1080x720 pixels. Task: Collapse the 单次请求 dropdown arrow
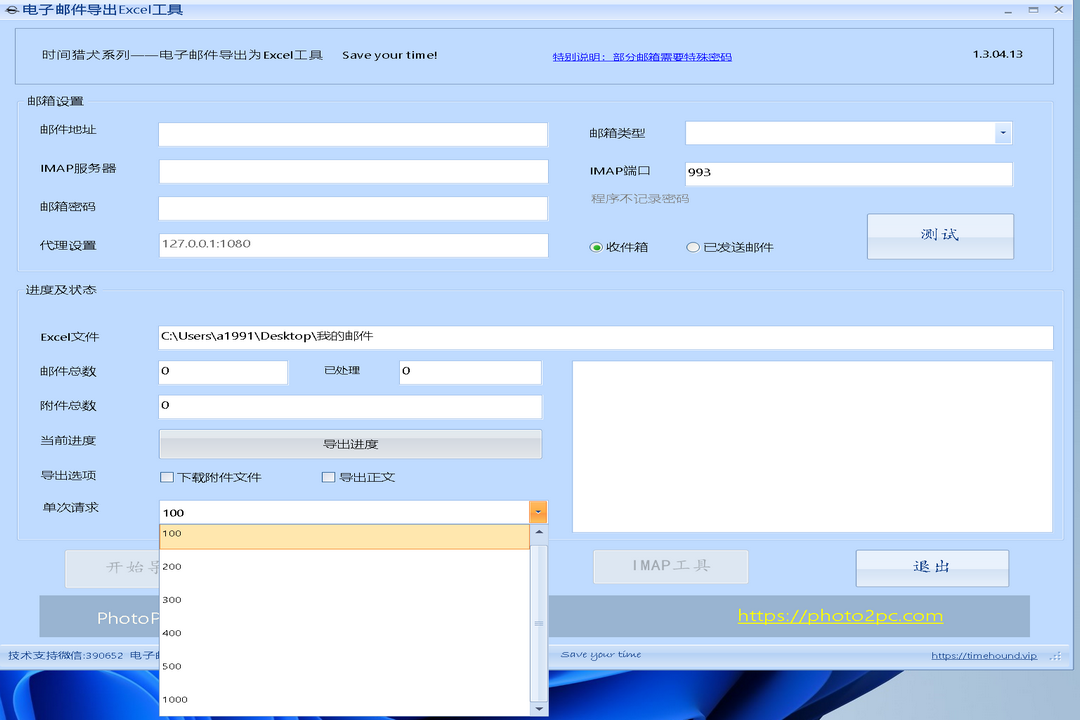click(x=539, y=512)
